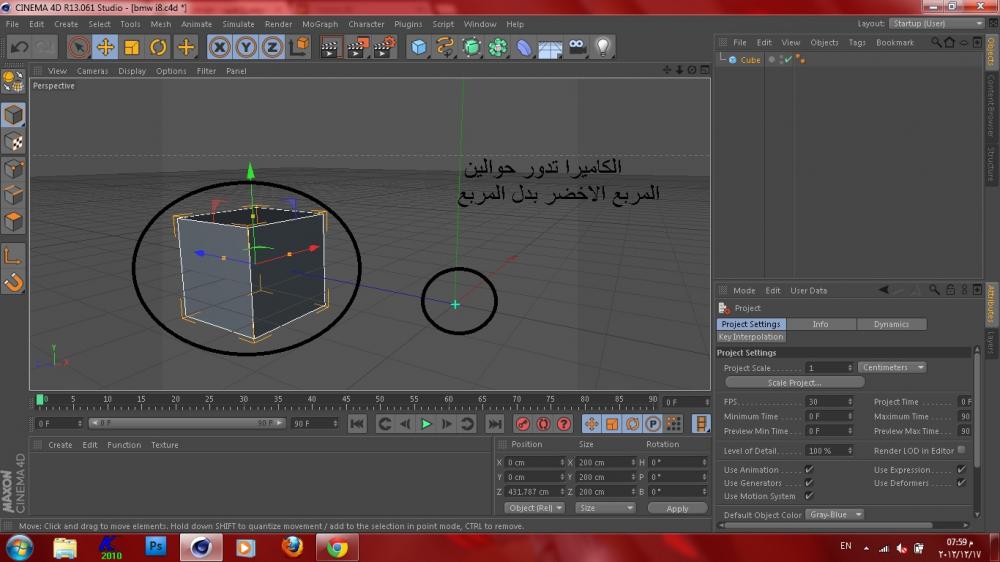Viewport: 1000px width, 562px height.
Task: Select the Move tool in the top toolbar
Action: (105, 47)
